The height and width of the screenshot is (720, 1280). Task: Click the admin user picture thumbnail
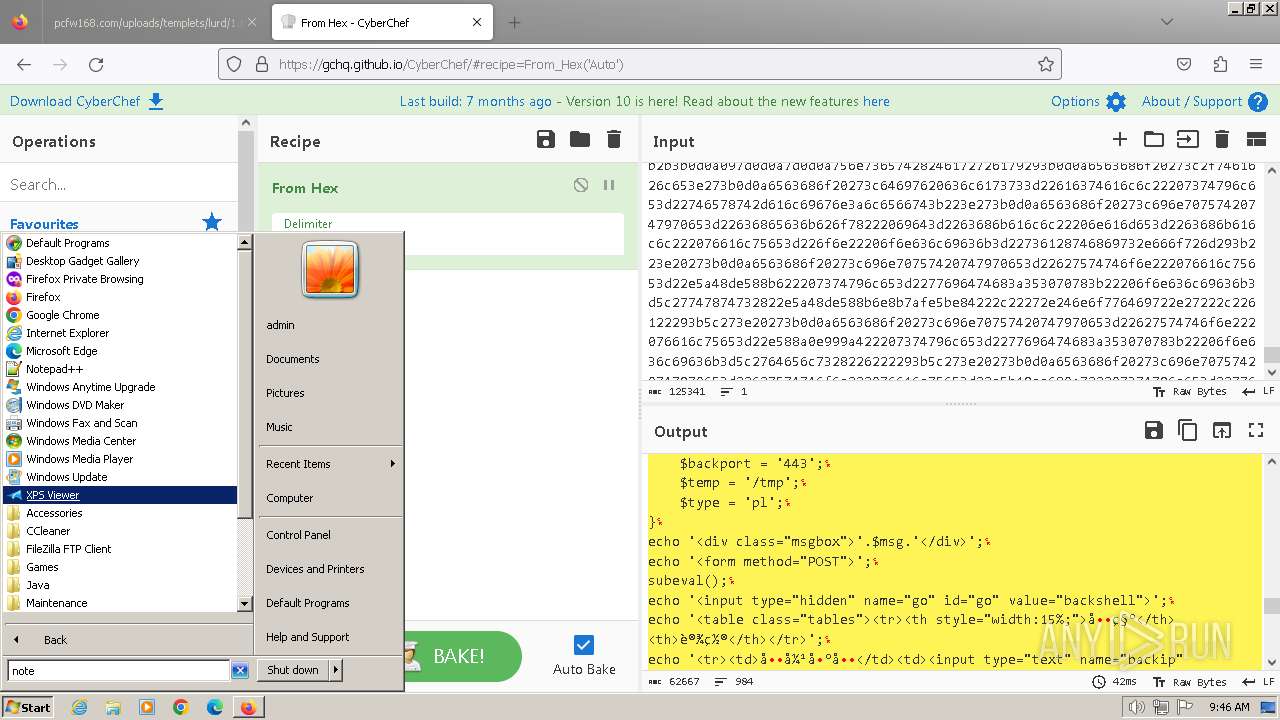click(330, 270)
